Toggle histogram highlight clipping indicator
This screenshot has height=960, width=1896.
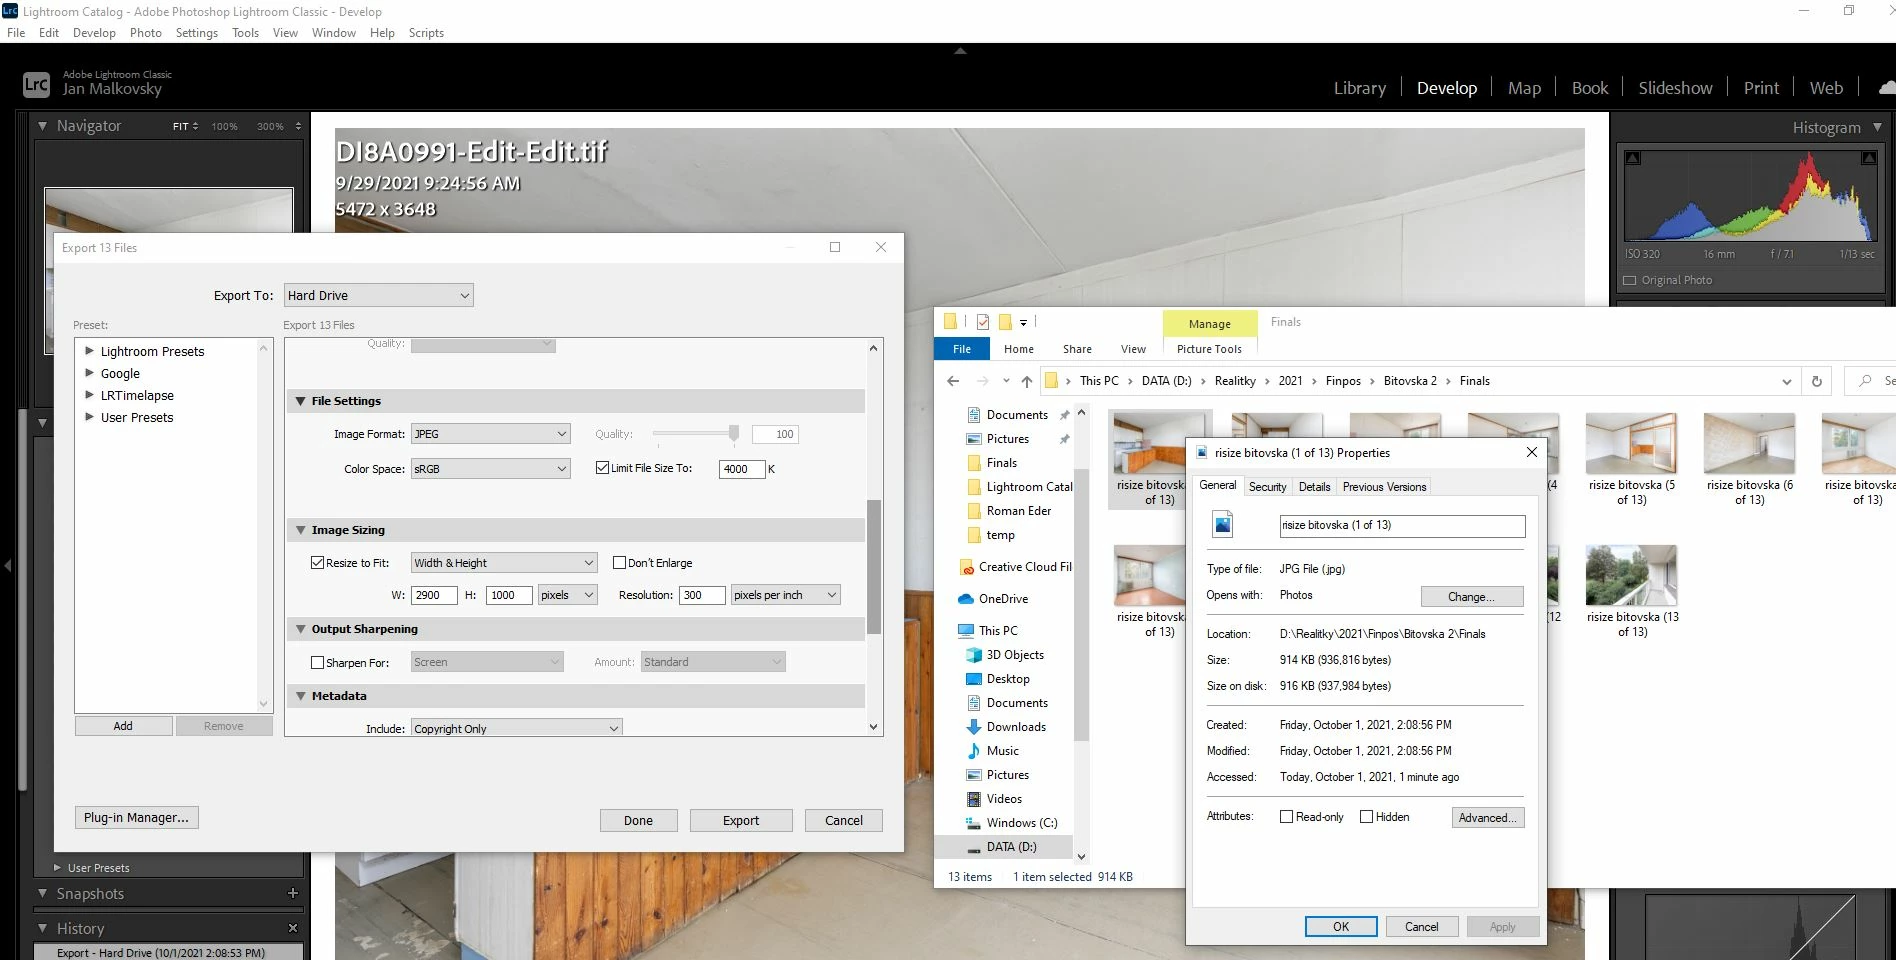click(x=1868, y=158)
